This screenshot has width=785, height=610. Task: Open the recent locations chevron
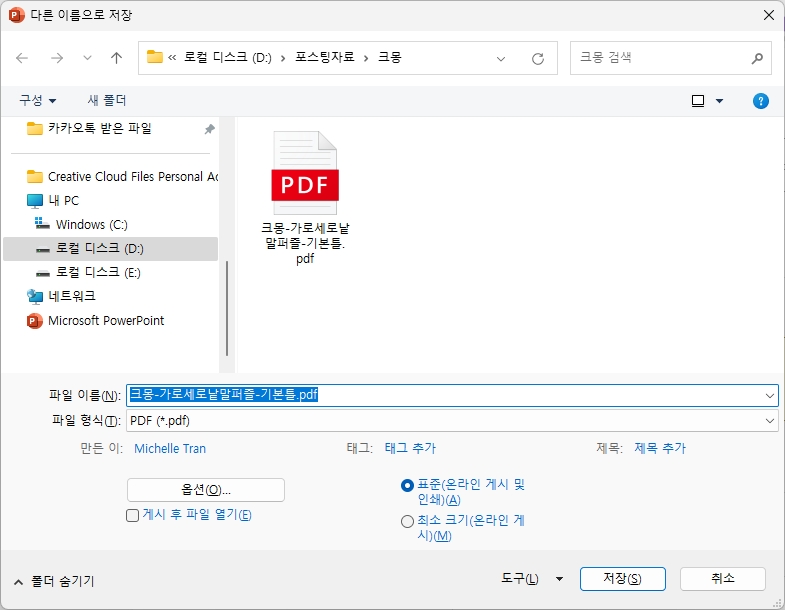coord(87,58)
